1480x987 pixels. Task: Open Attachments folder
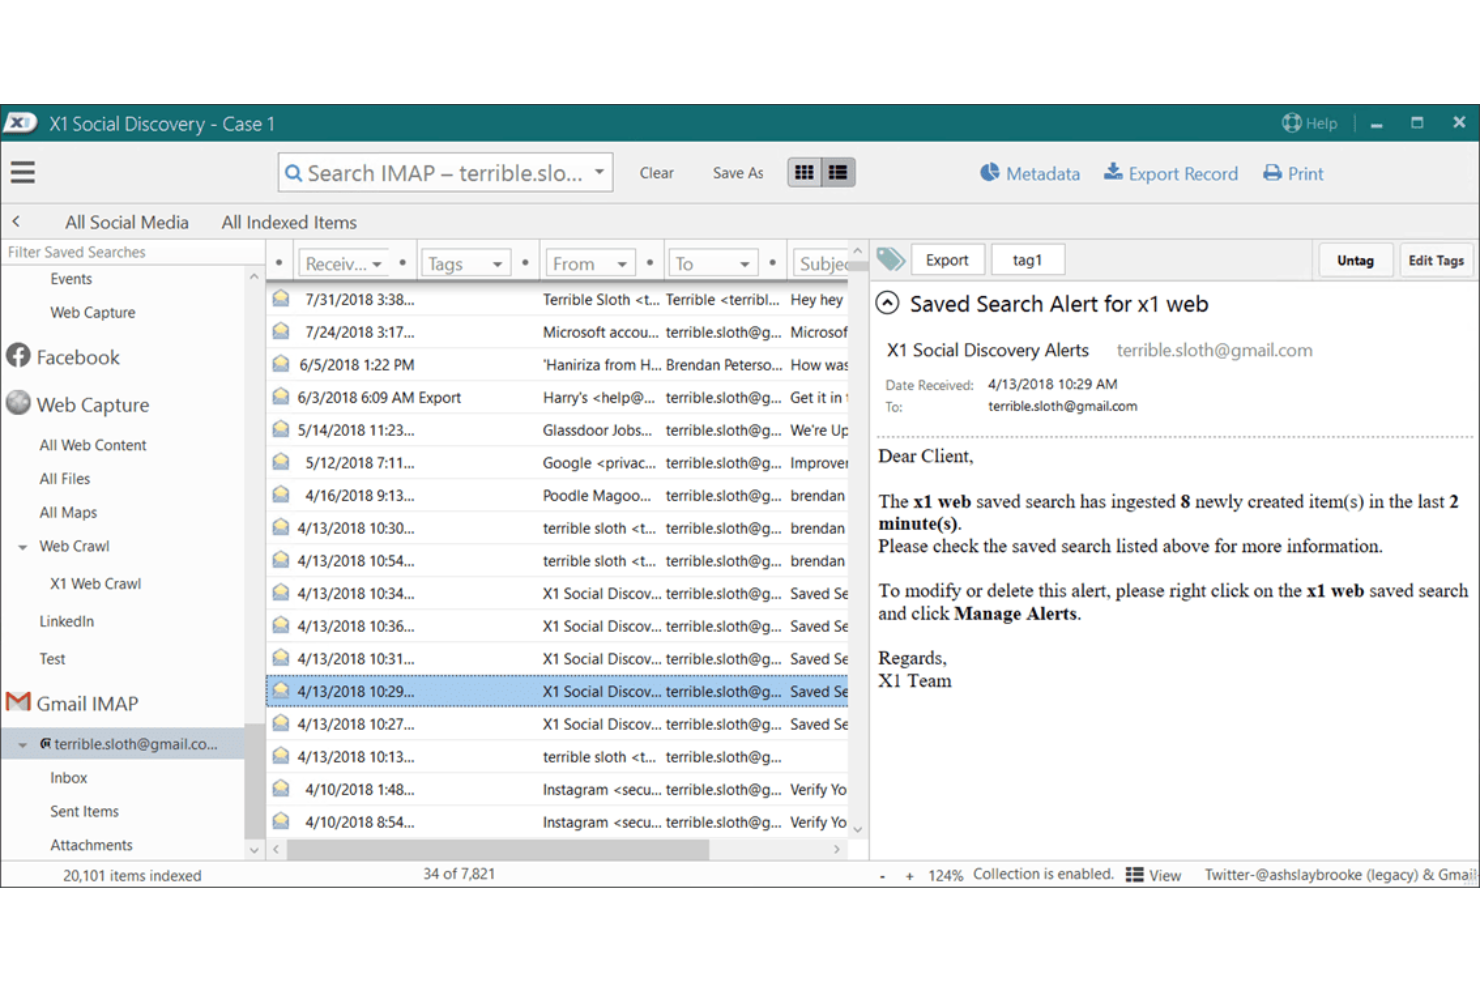(91, 845)
